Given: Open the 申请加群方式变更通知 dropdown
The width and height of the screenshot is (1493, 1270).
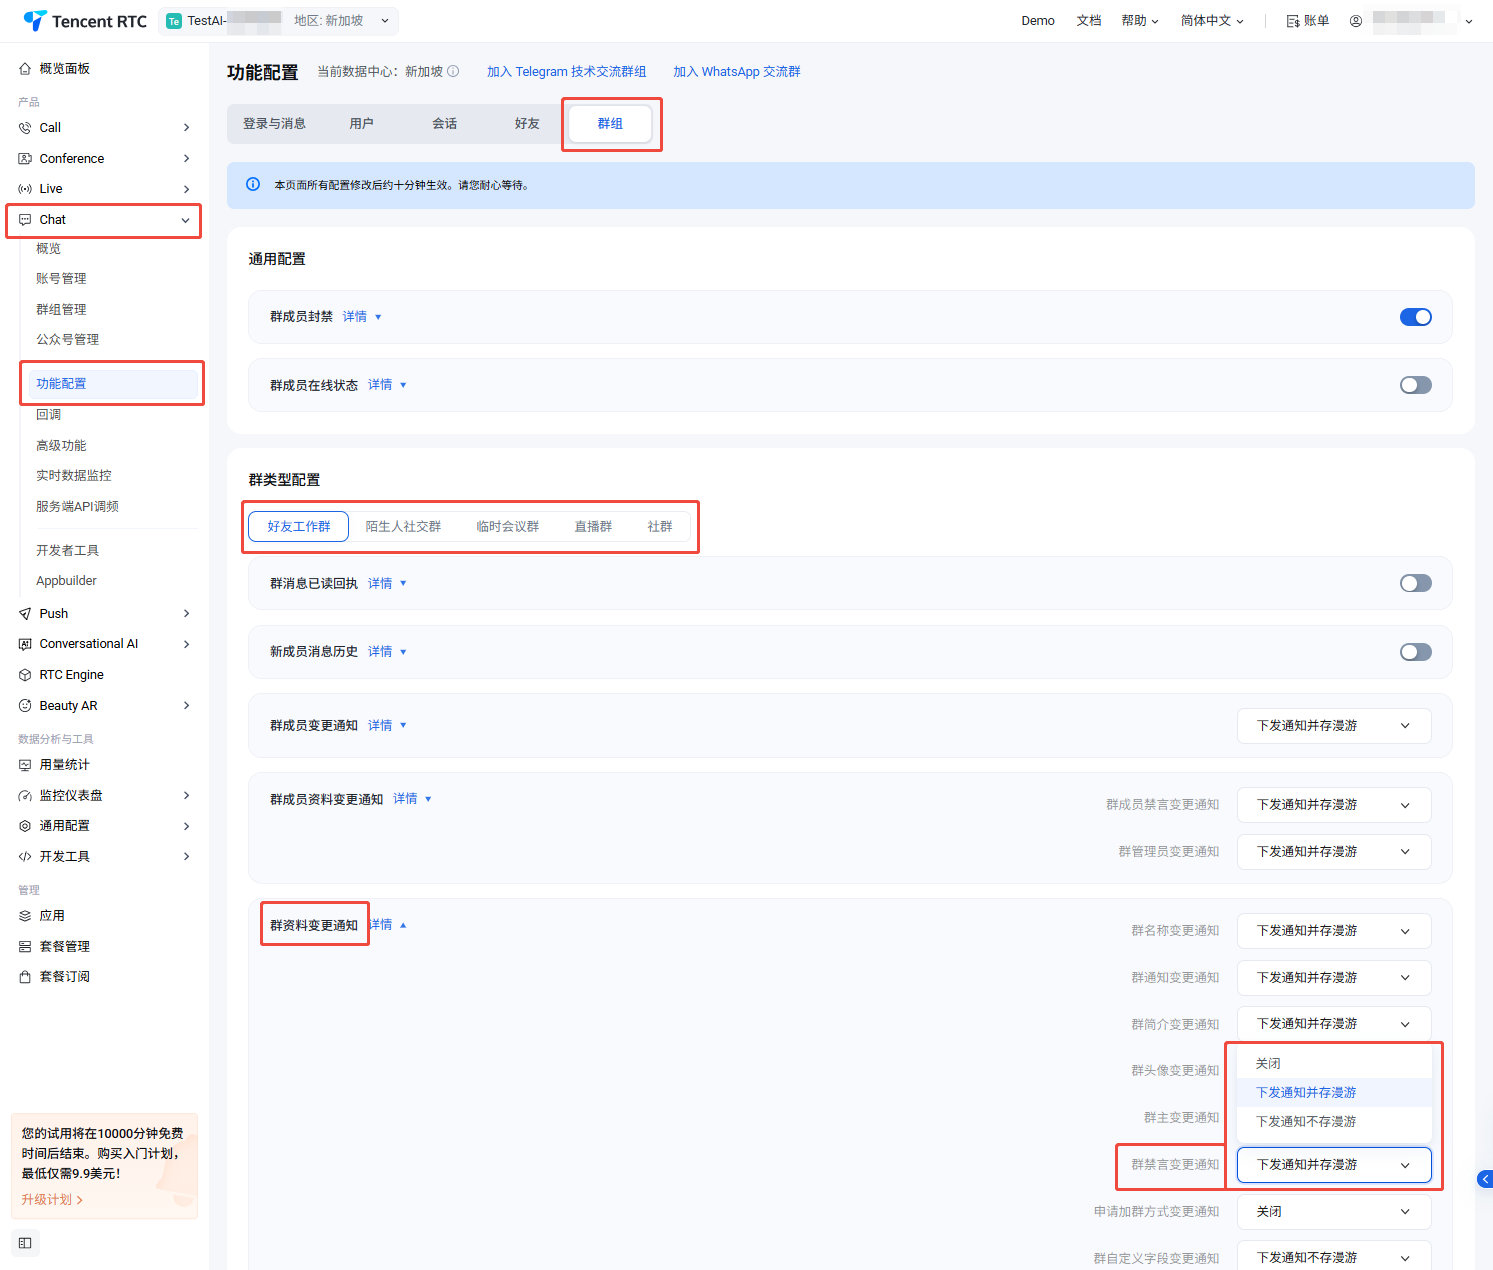Looking at the screenshot, I should click(1334, 1212).
